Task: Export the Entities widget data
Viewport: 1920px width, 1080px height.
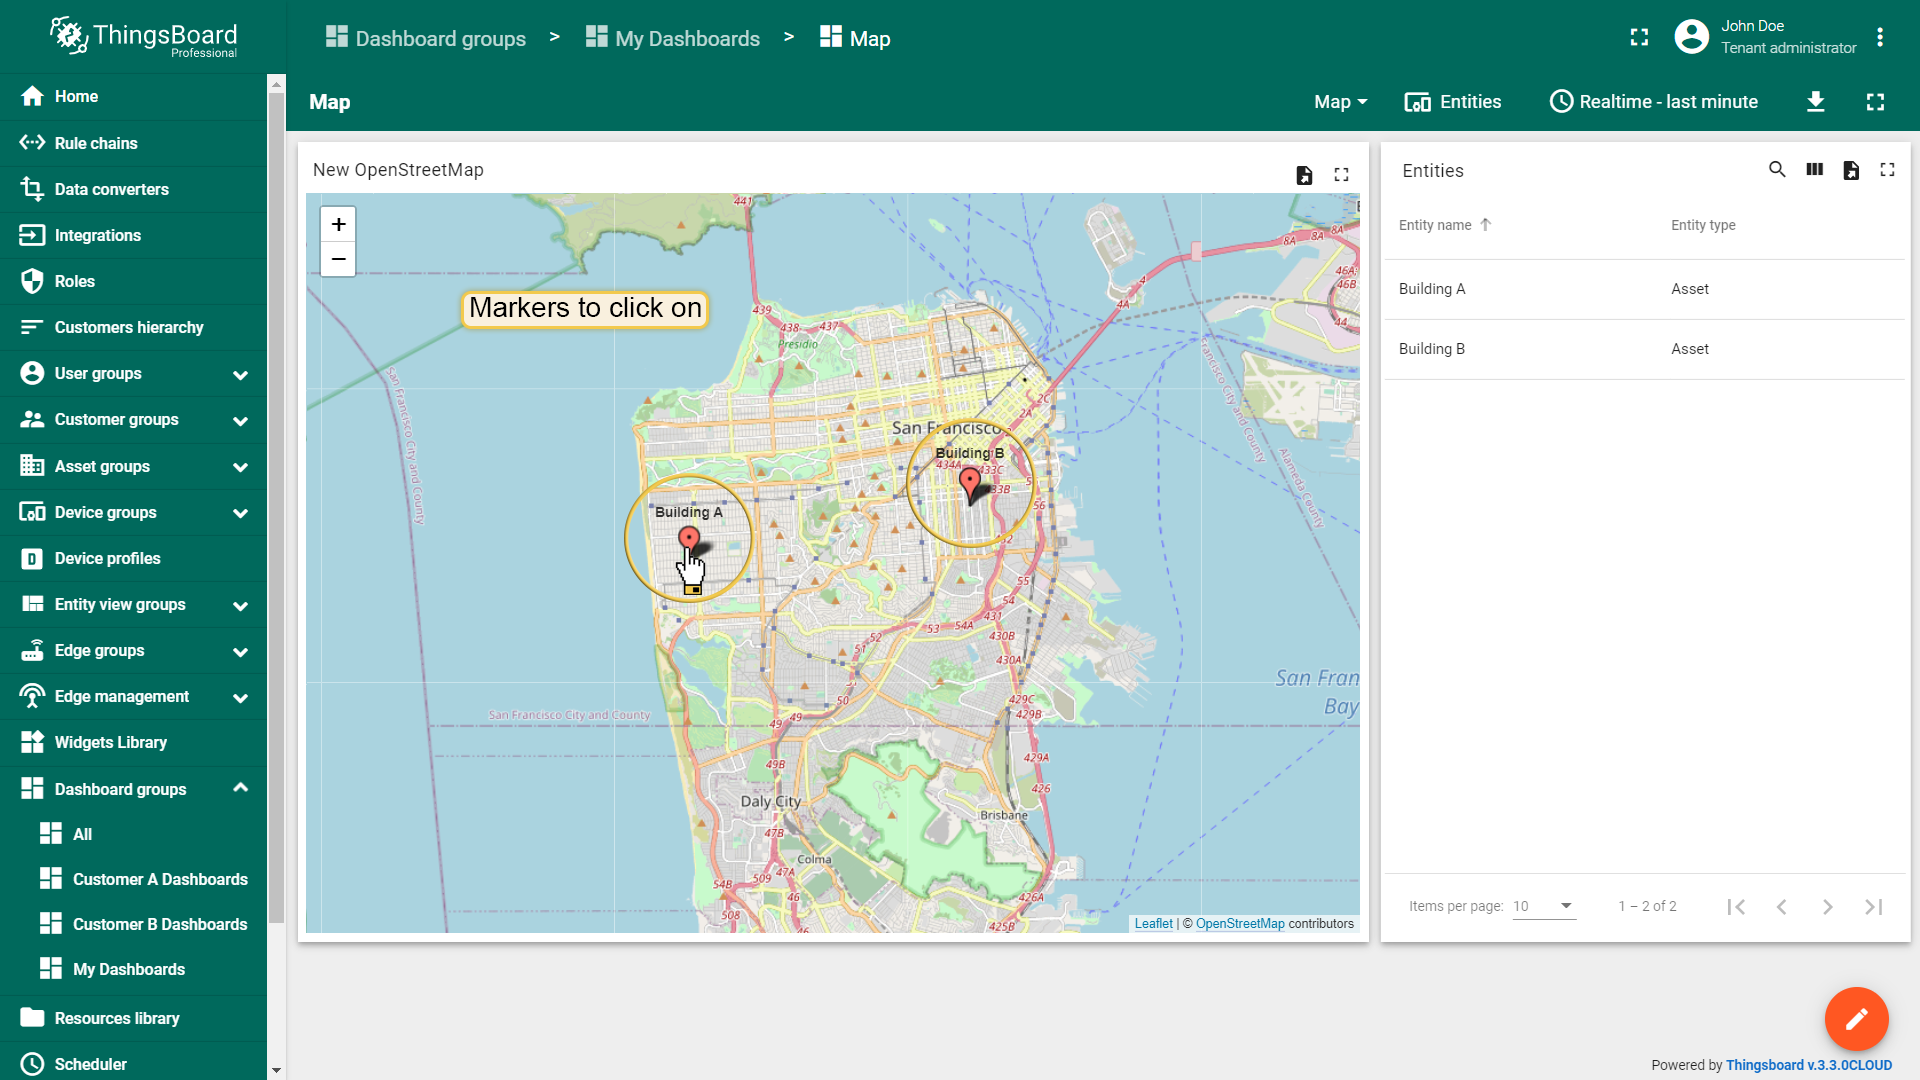Action: click(x=1851, y=170)
